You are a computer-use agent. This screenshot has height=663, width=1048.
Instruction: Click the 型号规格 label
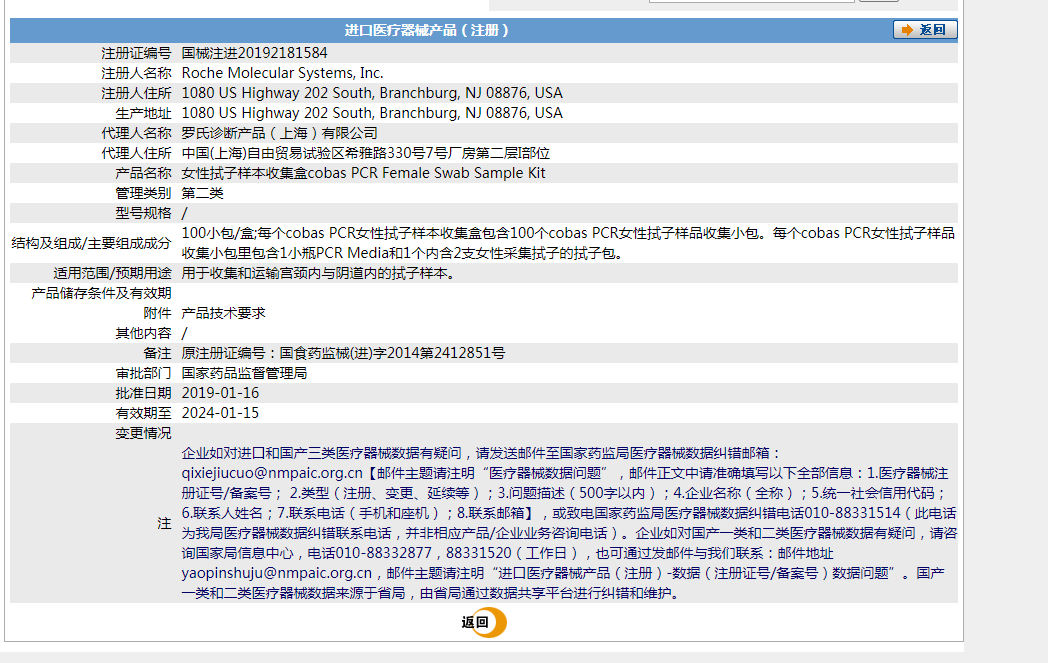pyautogui.click(x=143, y=213)
